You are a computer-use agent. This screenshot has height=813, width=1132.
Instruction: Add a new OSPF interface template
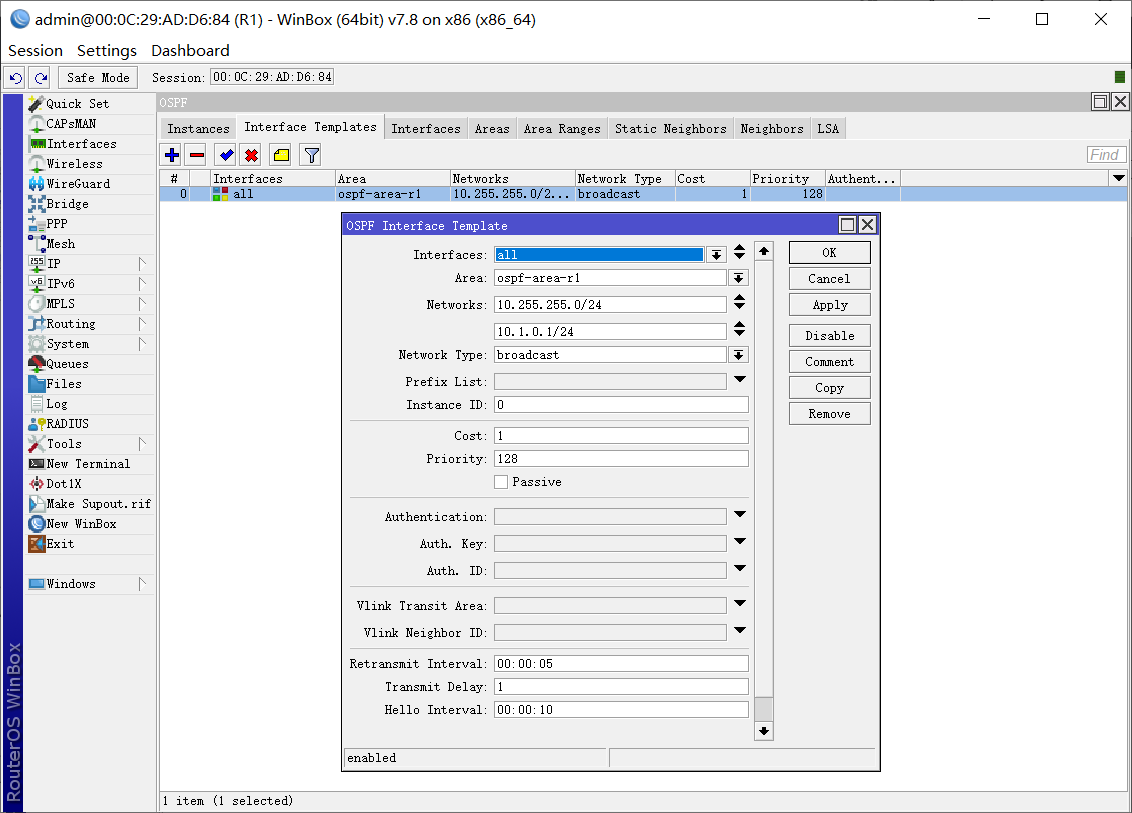click(x=172, y=155)
